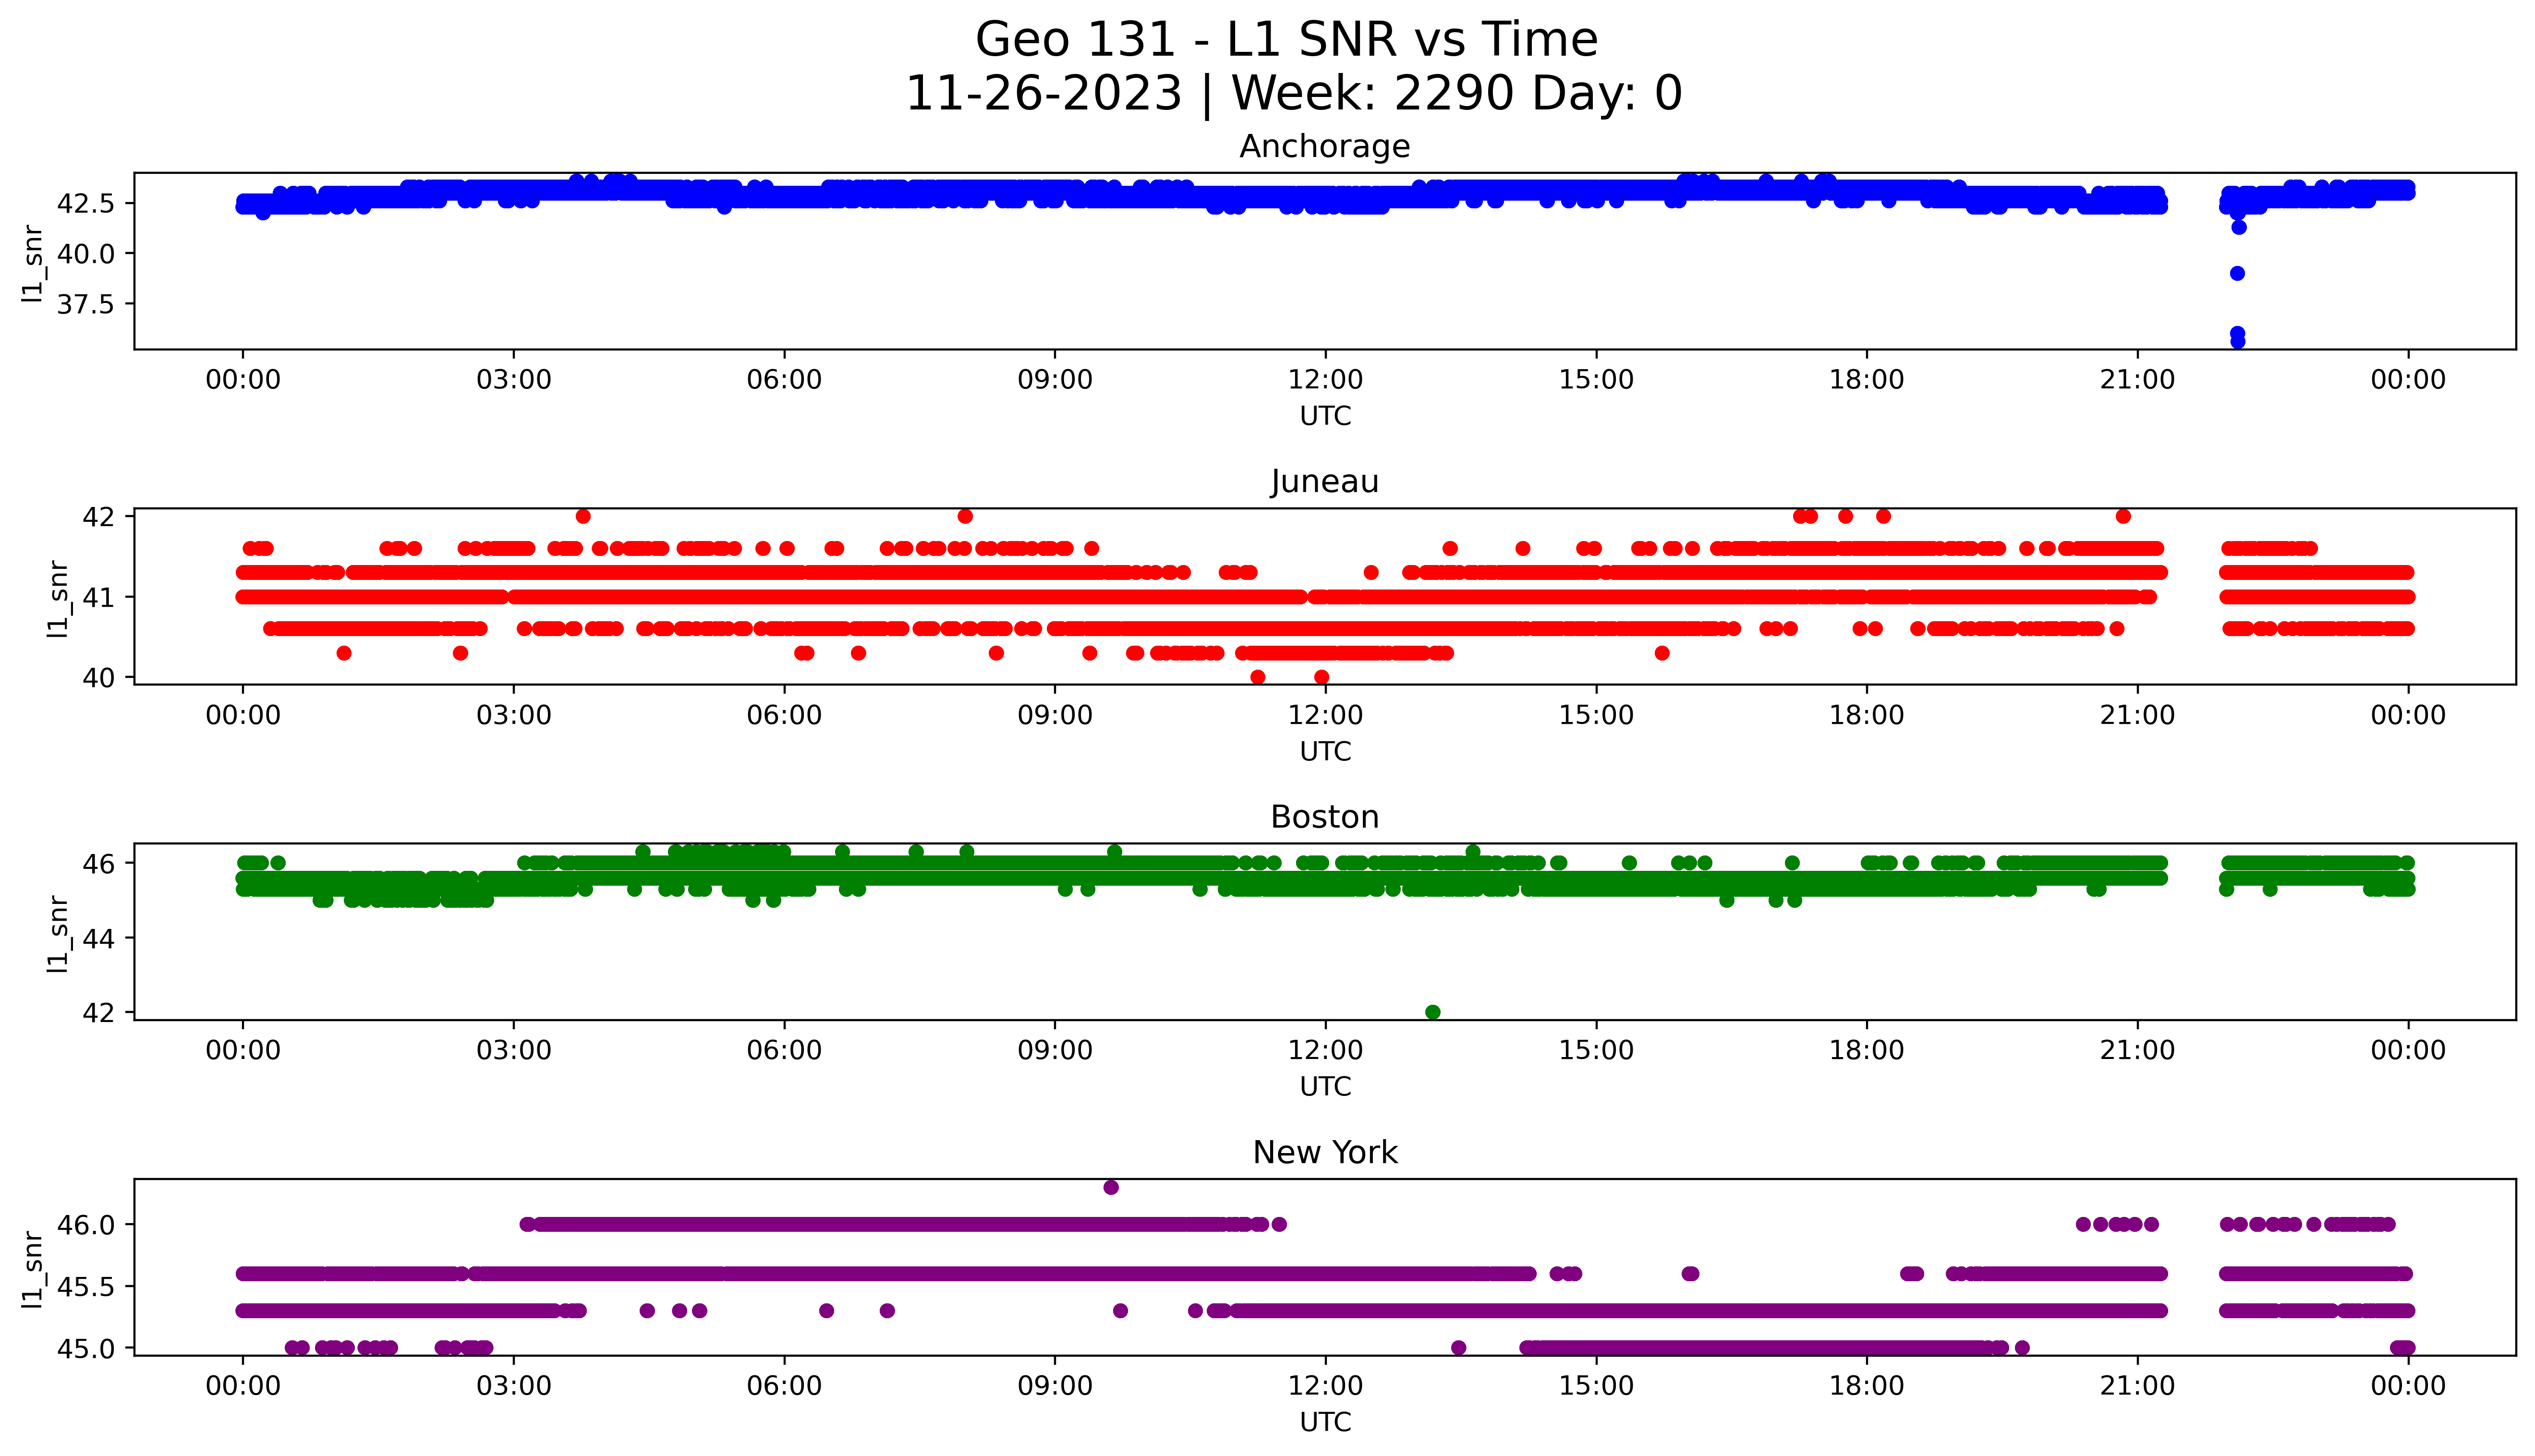Click the red point at 42 near 08:00 in Juneau
Screen dimensions: 2535x1456
coord(965,516)
